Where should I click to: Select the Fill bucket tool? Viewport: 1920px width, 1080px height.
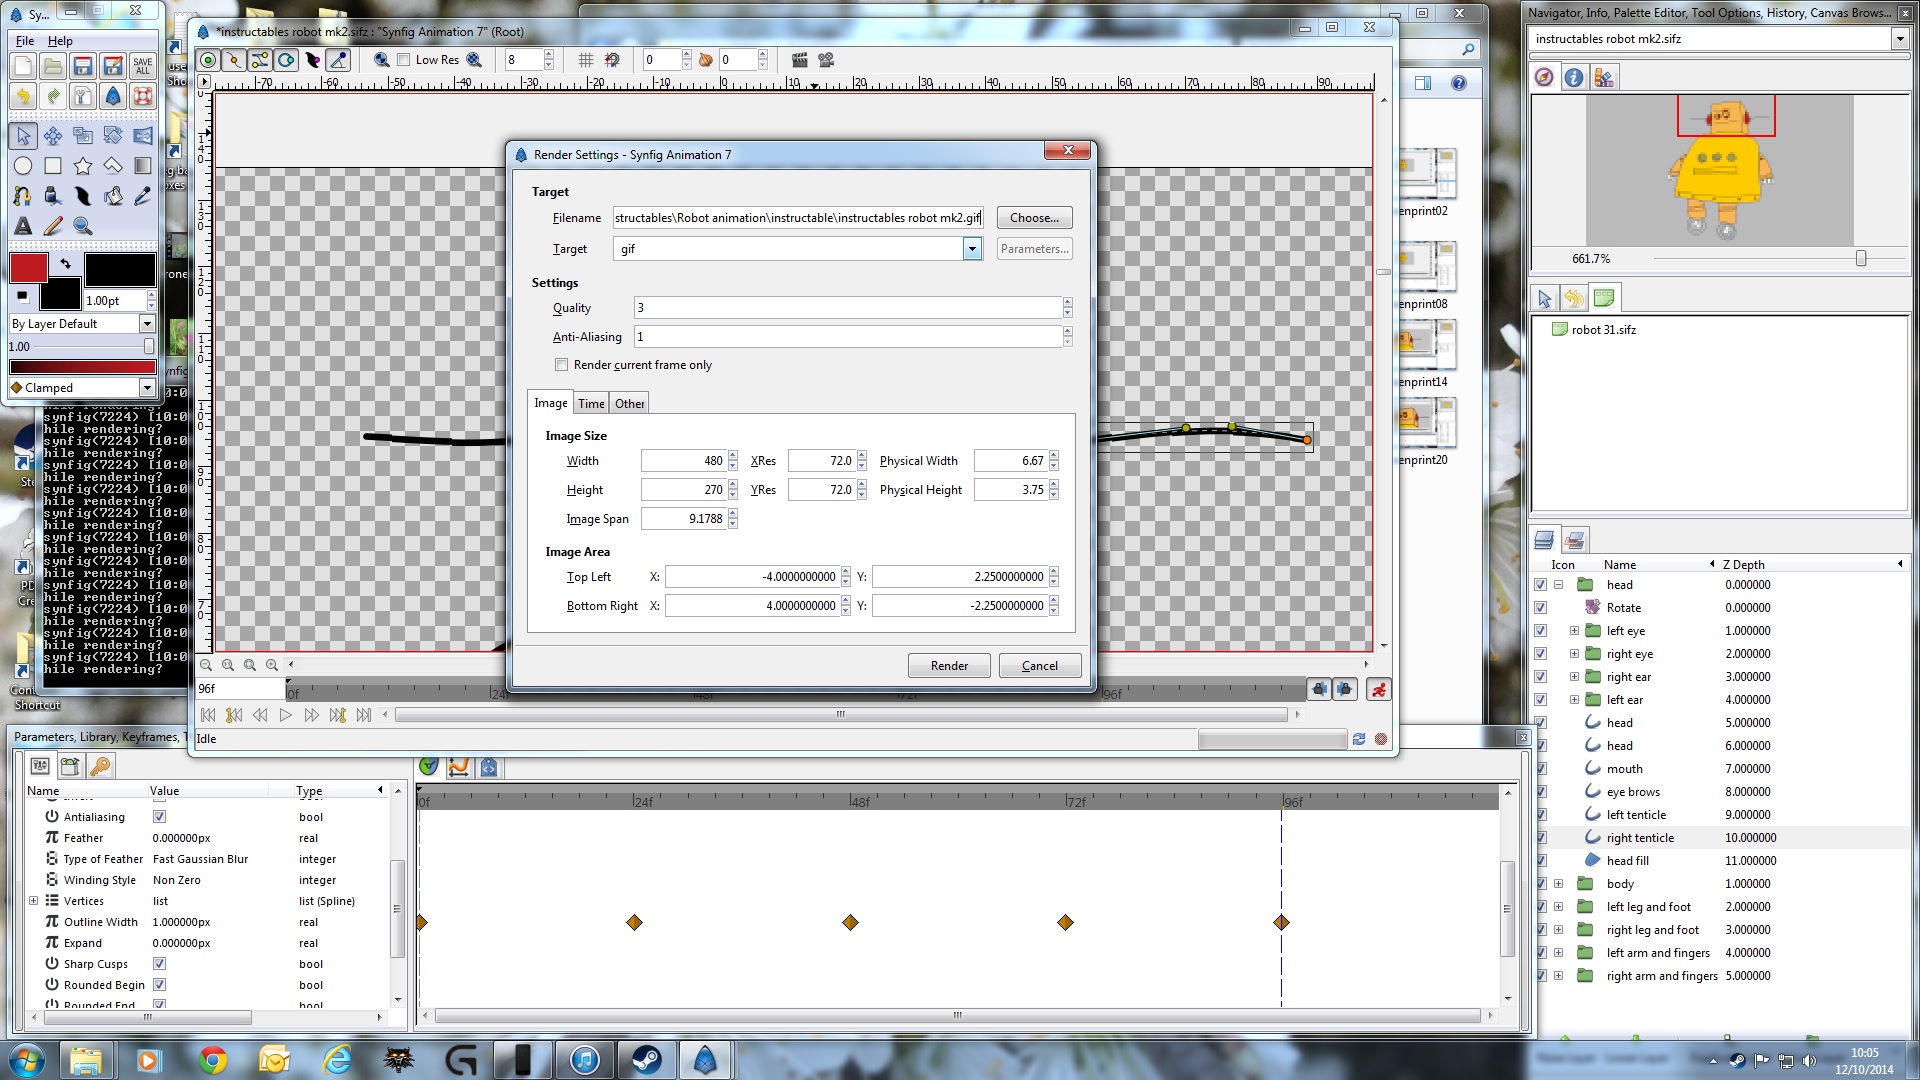[x=113, y=196]
